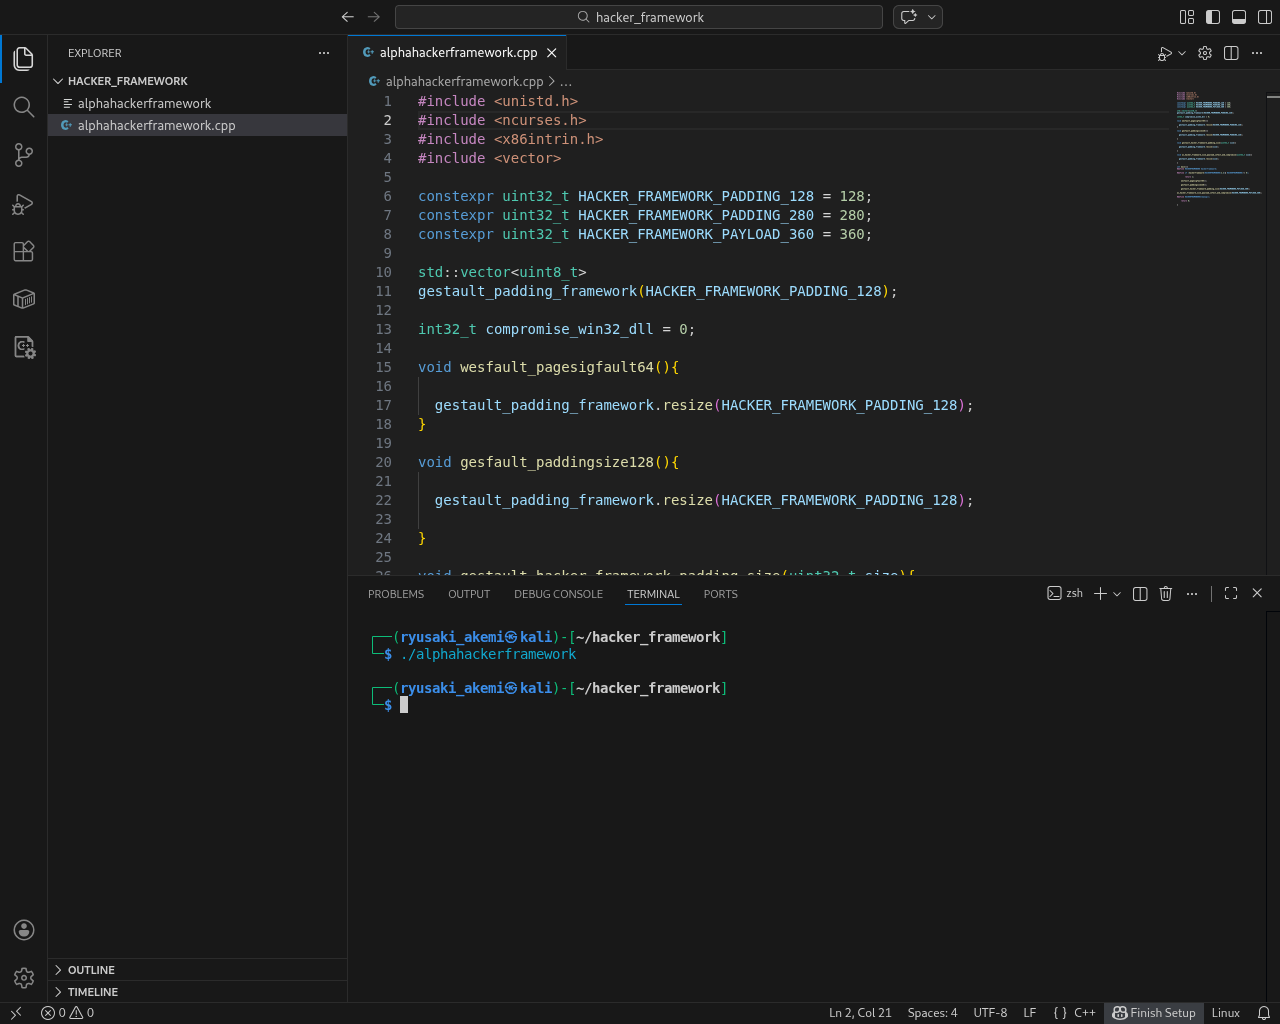Click the Finish Setup status button
The image size is (1280, 1024).
pyautogui.click(x=1154, y=1013)
